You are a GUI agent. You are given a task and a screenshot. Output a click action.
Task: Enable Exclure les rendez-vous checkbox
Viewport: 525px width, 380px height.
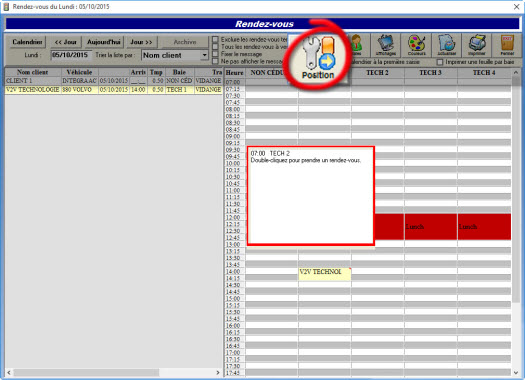point(215,40)
